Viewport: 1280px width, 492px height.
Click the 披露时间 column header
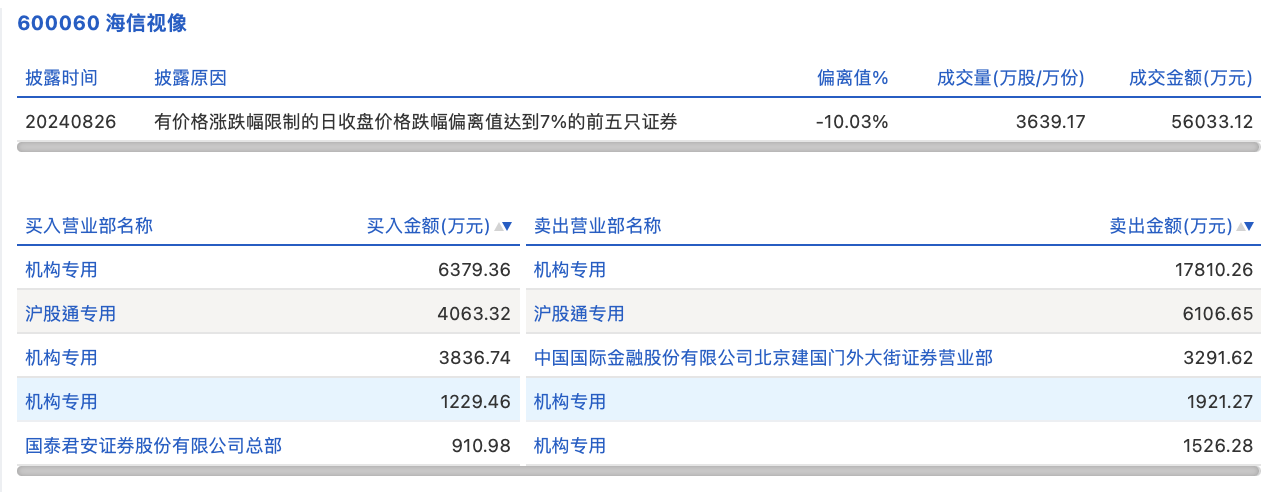pos(62,78)
